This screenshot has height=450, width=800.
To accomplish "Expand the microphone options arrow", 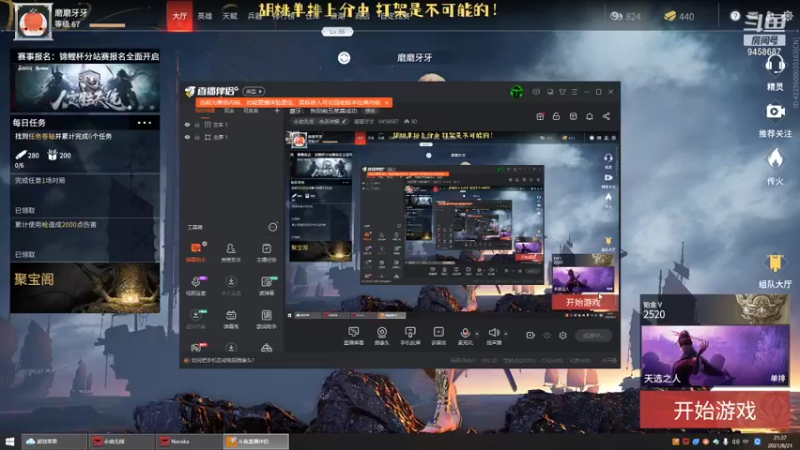I will (x=477, y=334).
